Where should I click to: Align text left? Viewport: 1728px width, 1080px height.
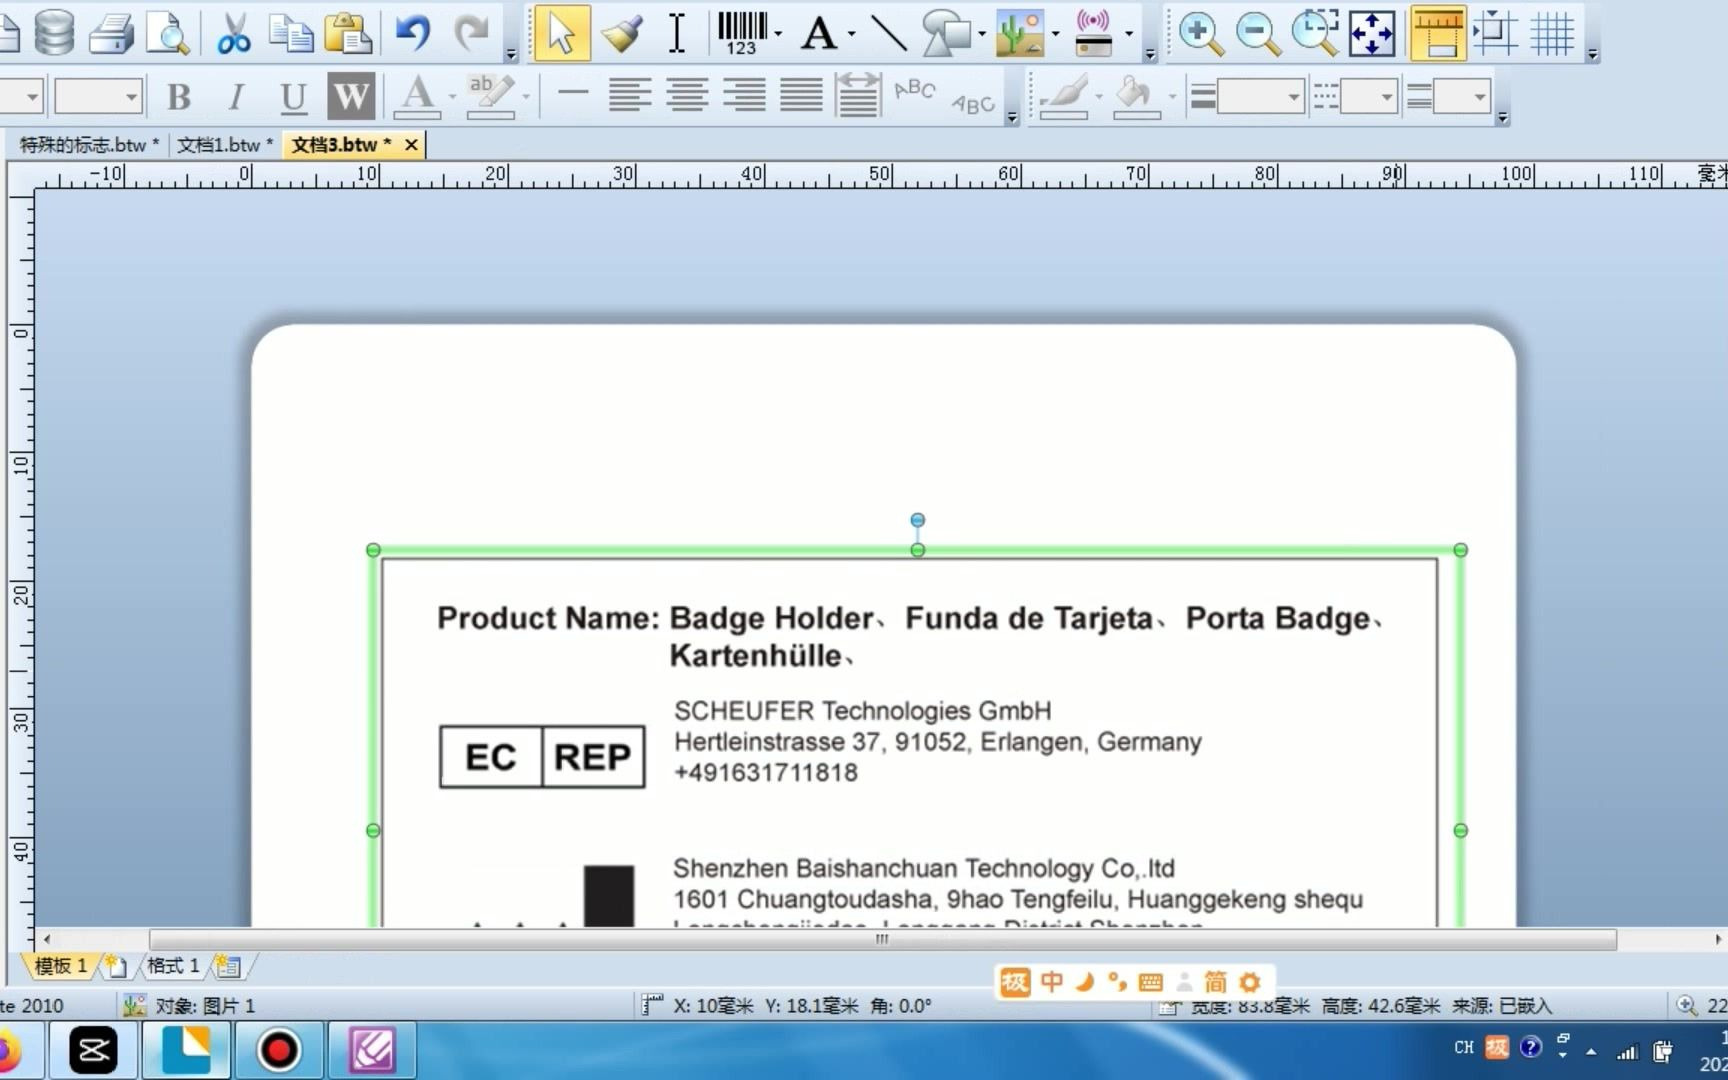click(x=630, y=96)
